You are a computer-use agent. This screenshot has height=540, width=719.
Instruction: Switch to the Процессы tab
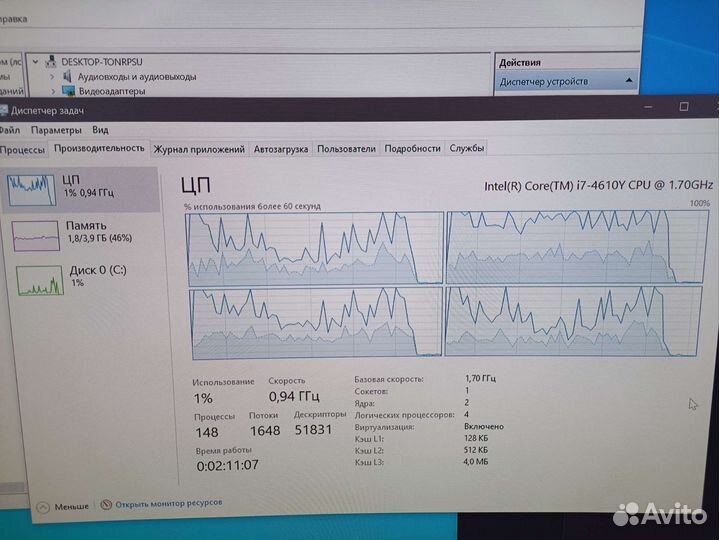(22, 150)
